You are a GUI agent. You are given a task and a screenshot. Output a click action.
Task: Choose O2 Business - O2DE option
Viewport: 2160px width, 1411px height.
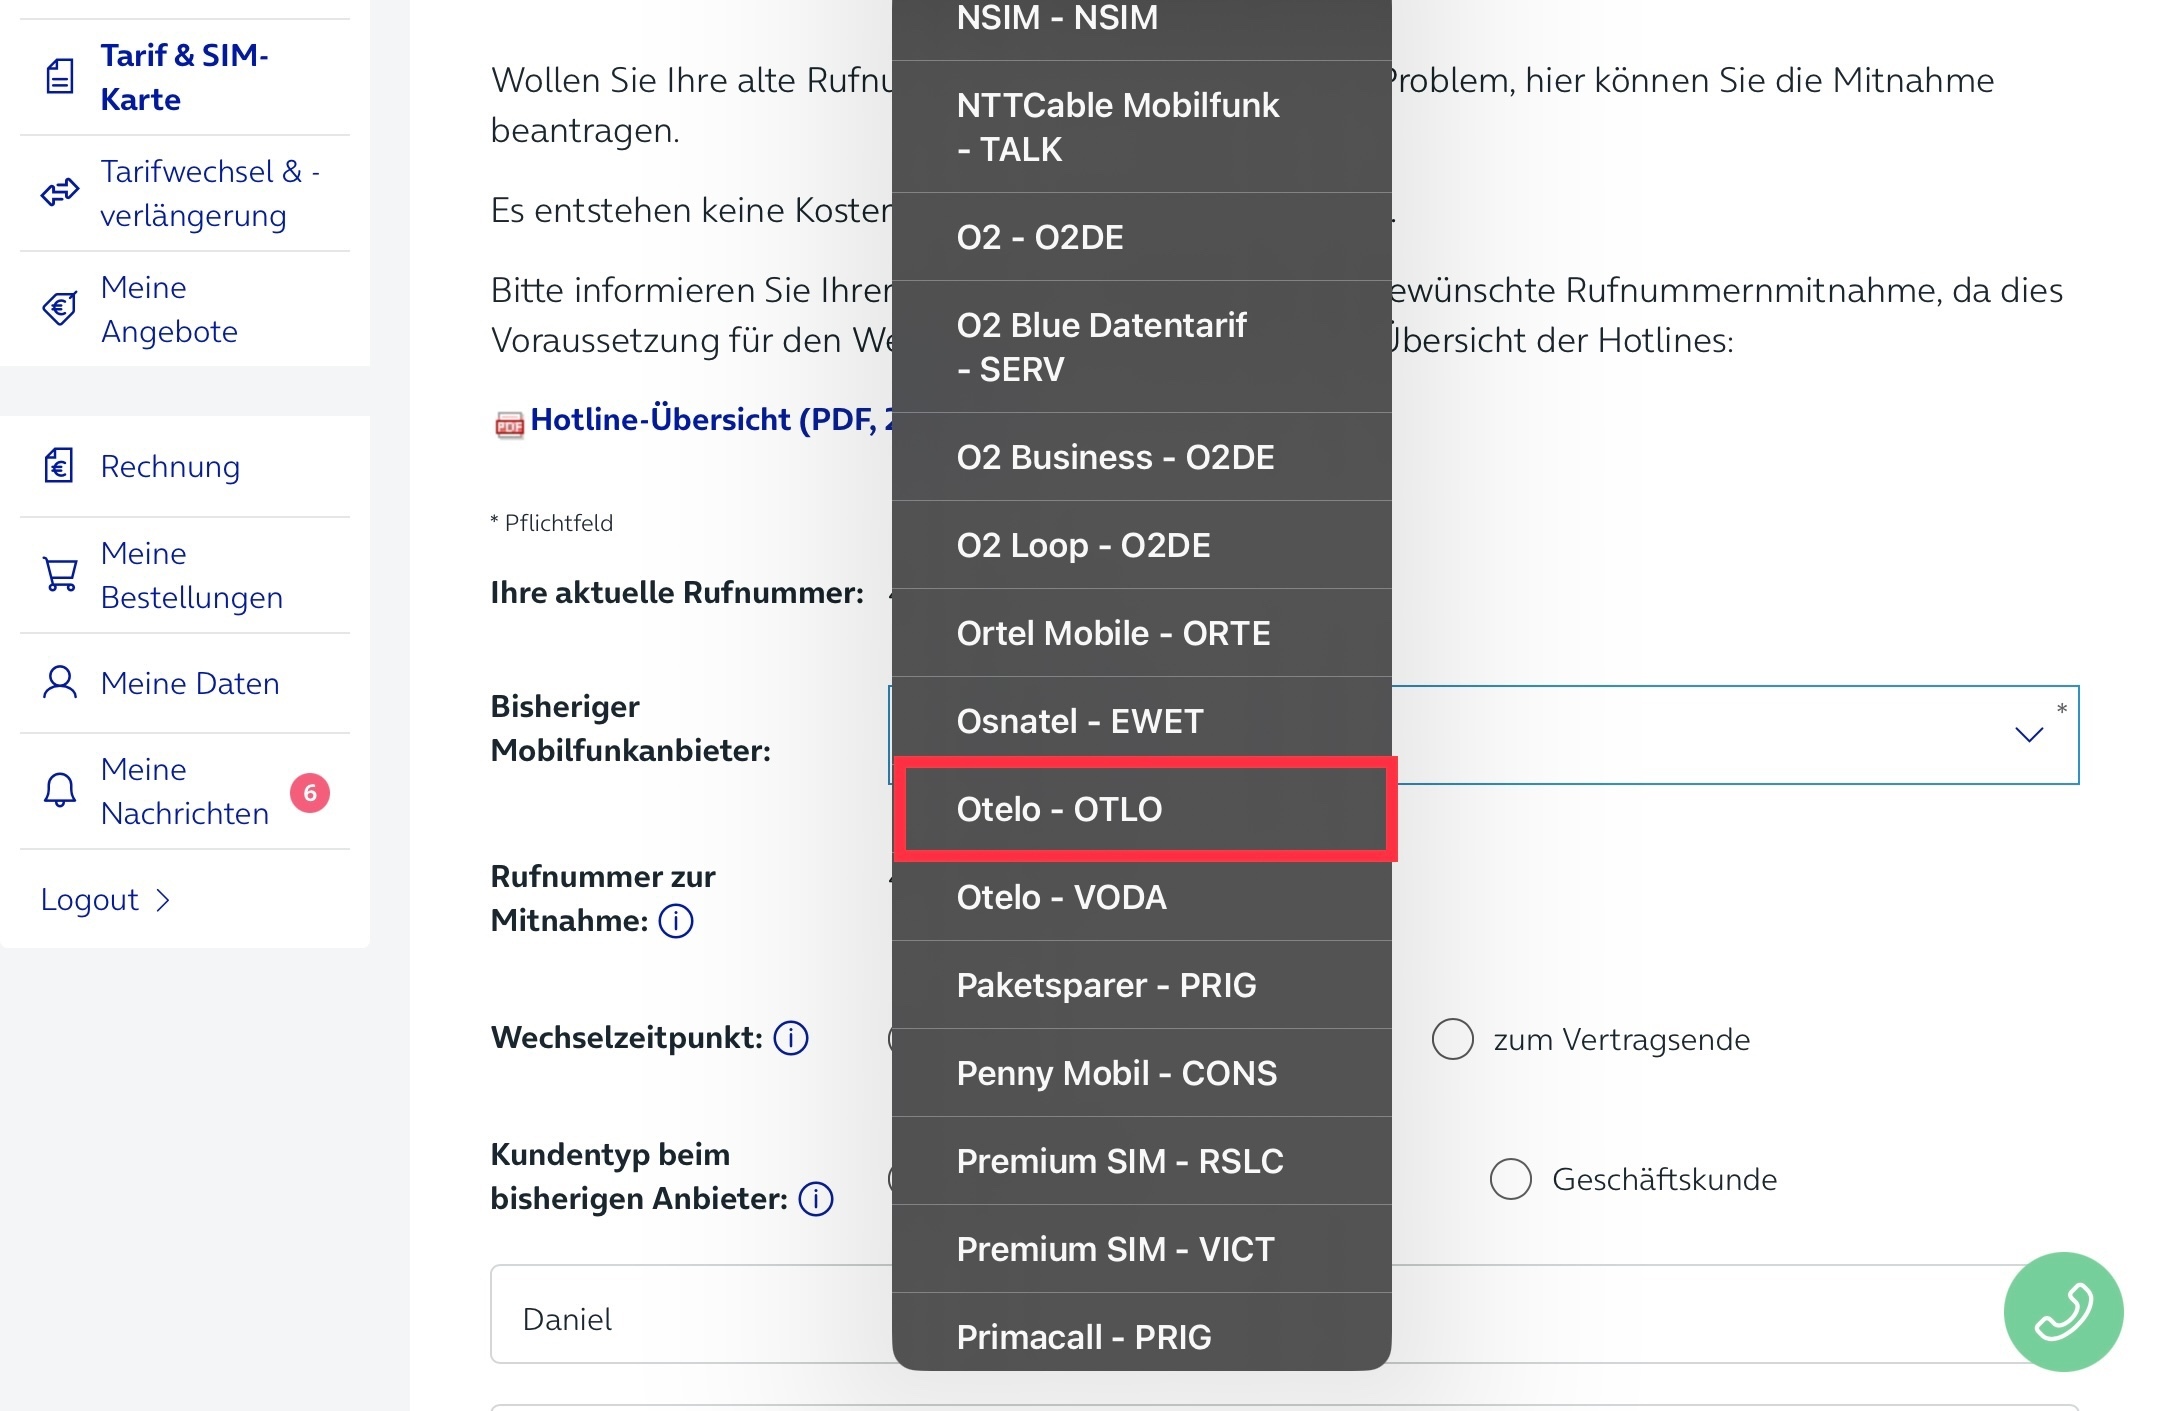tap(1142, 457)
